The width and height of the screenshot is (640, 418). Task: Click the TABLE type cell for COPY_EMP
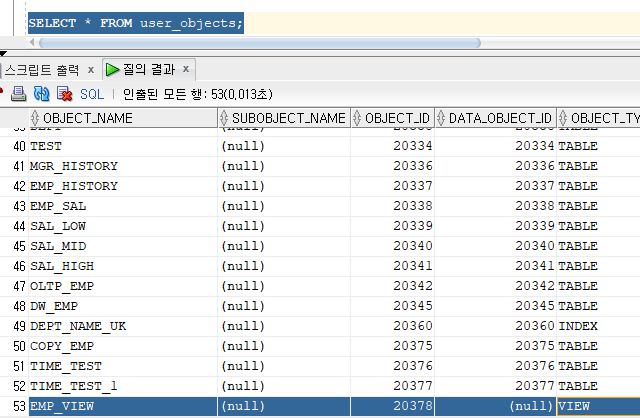pyautogui.click(x=598, y=346)
